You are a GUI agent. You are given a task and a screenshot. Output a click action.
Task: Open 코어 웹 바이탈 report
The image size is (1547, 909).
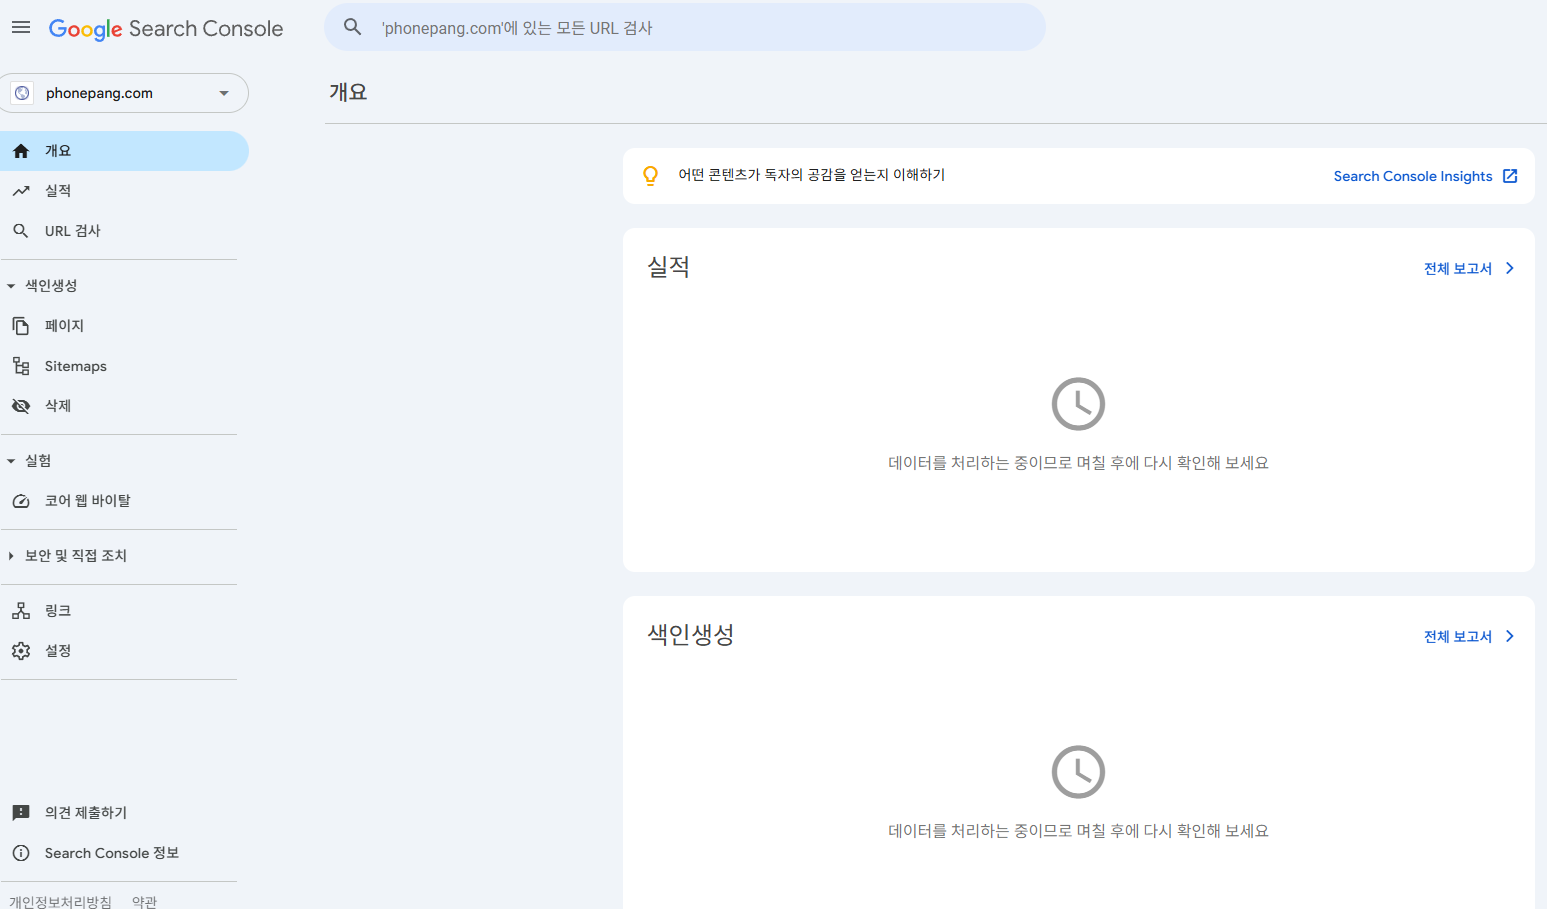(x=124, y=501)
